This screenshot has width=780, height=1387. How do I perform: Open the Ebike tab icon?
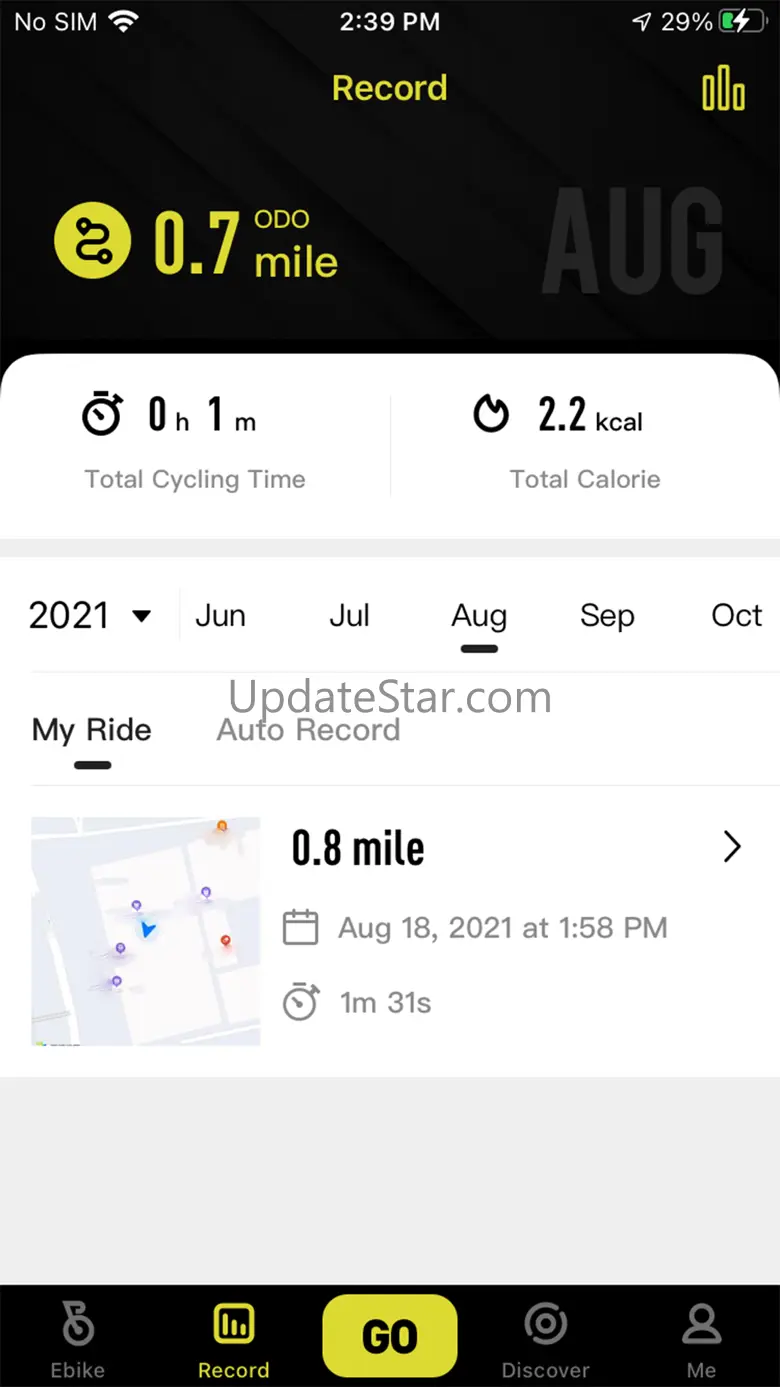tap(78, 1325)
